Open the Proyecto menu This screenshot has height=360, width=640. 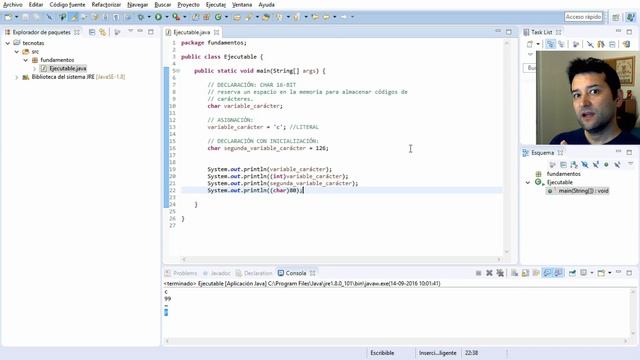[x=189, y=5]
